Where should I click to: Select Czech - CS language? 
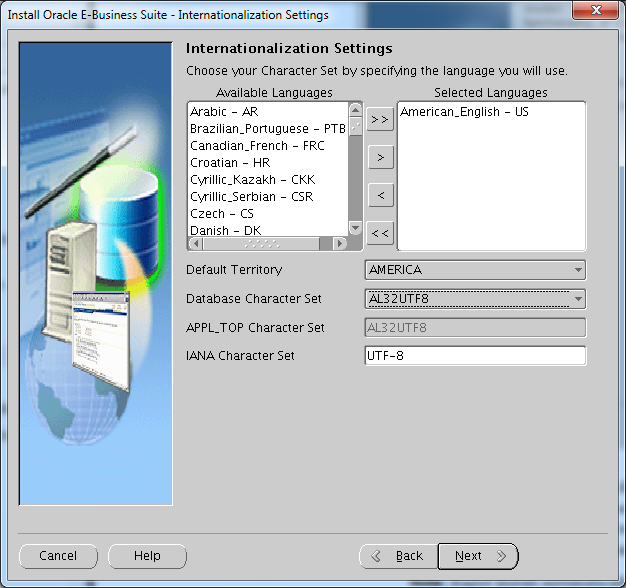click(x=268, y=214)
